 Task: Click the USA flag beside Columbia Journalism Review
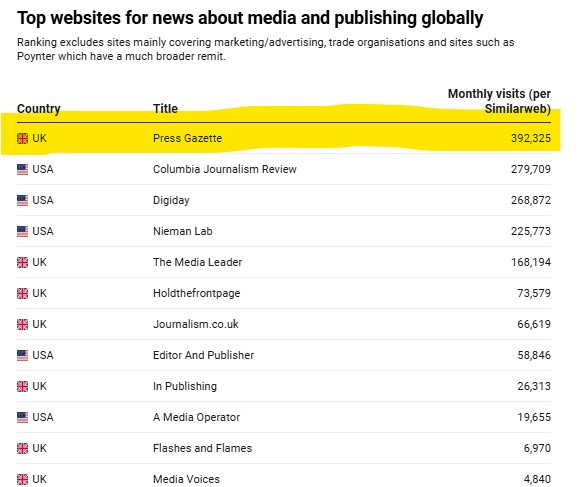22,169
